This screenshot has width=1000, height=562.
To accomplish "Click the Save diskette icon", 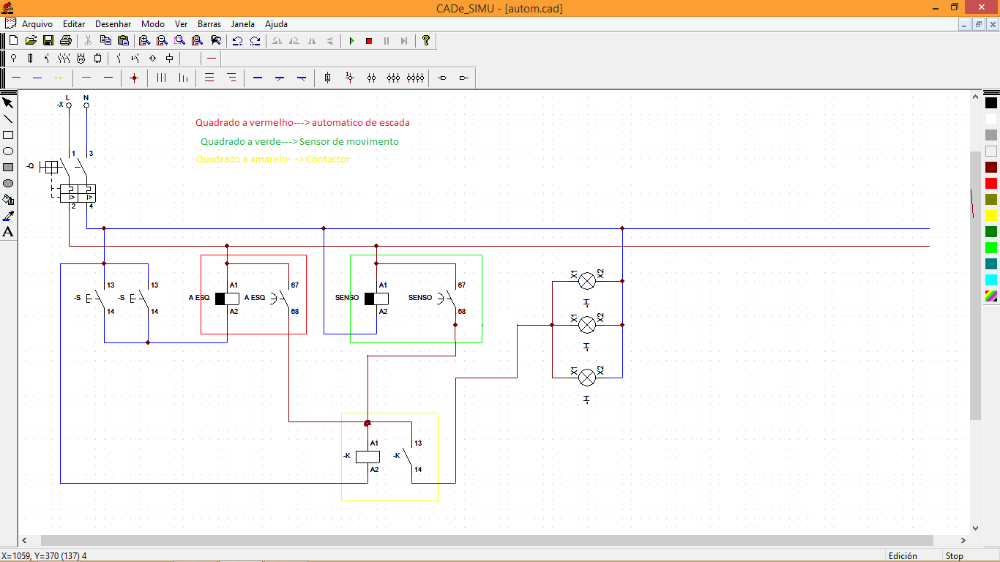I will pyautogui.click(x=48, y=41).
